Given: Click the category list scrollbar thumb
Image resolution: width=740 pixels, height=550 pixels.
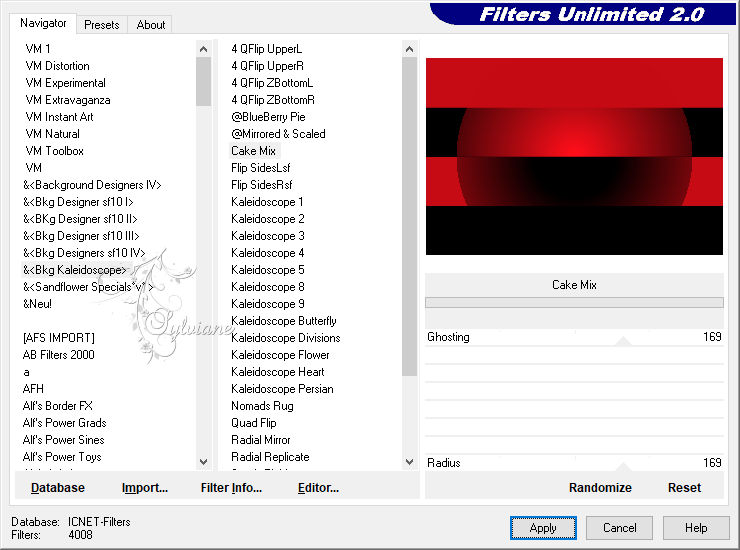Looking at the screenshot, I should pos(203,81).
